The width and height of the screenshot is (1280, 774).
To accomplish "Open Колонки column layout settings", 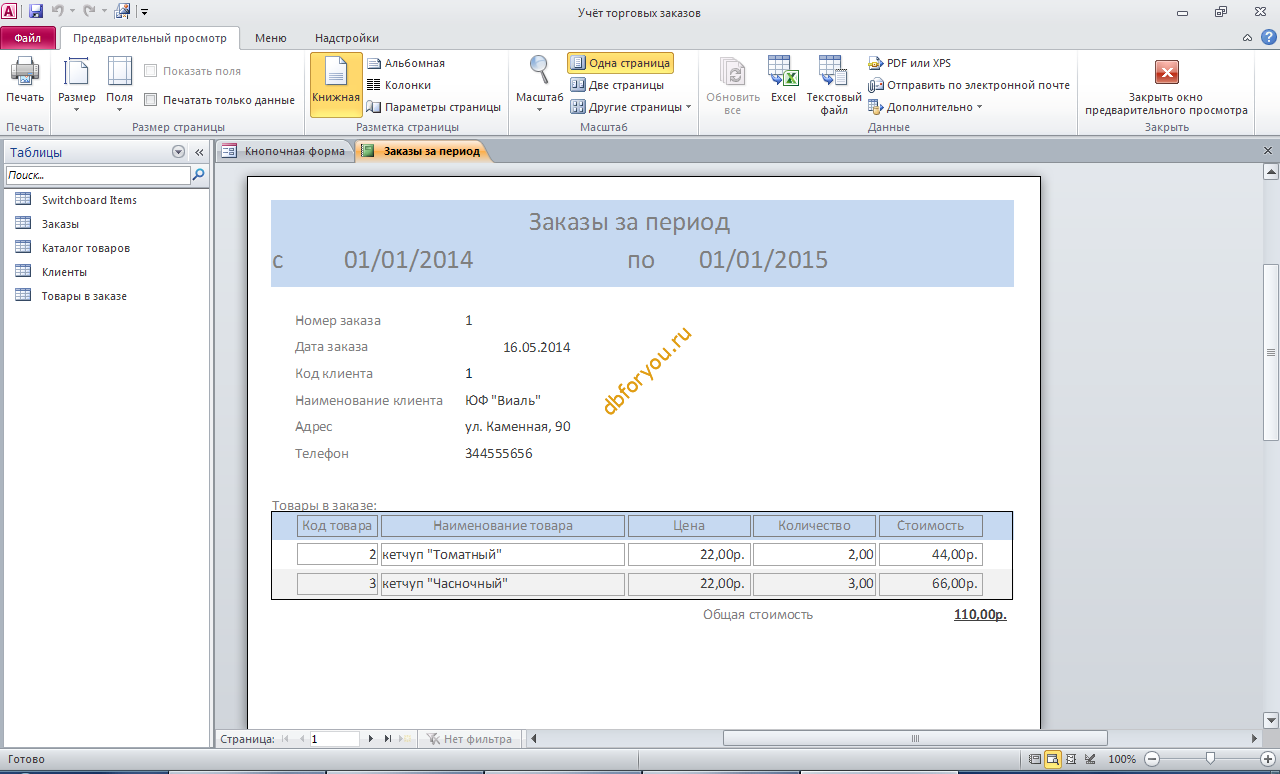I will (399, 85).
